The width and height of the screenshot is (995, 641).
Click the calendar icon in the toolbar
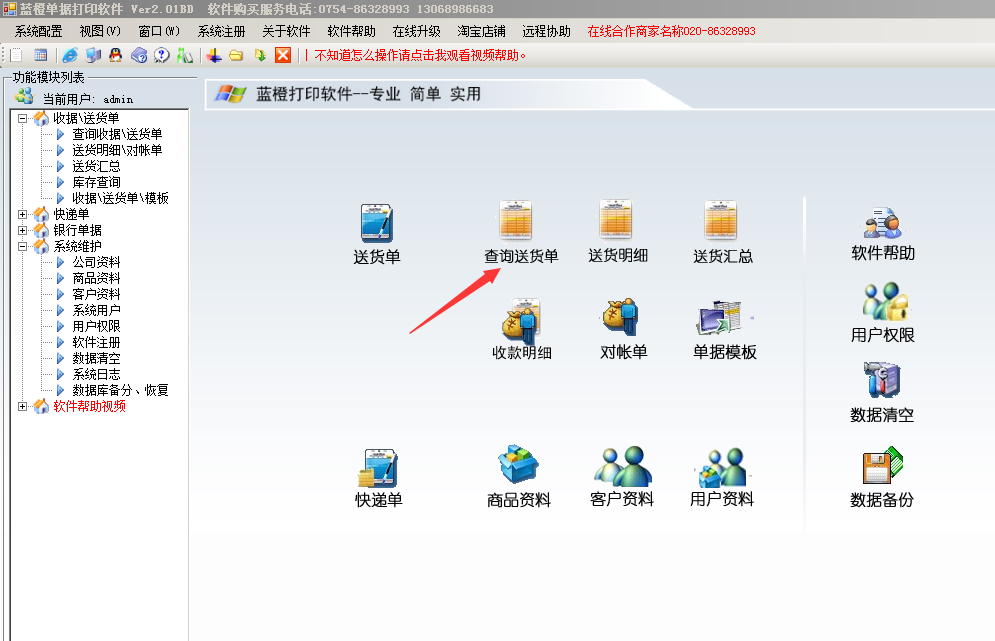(x=41, y=55)
